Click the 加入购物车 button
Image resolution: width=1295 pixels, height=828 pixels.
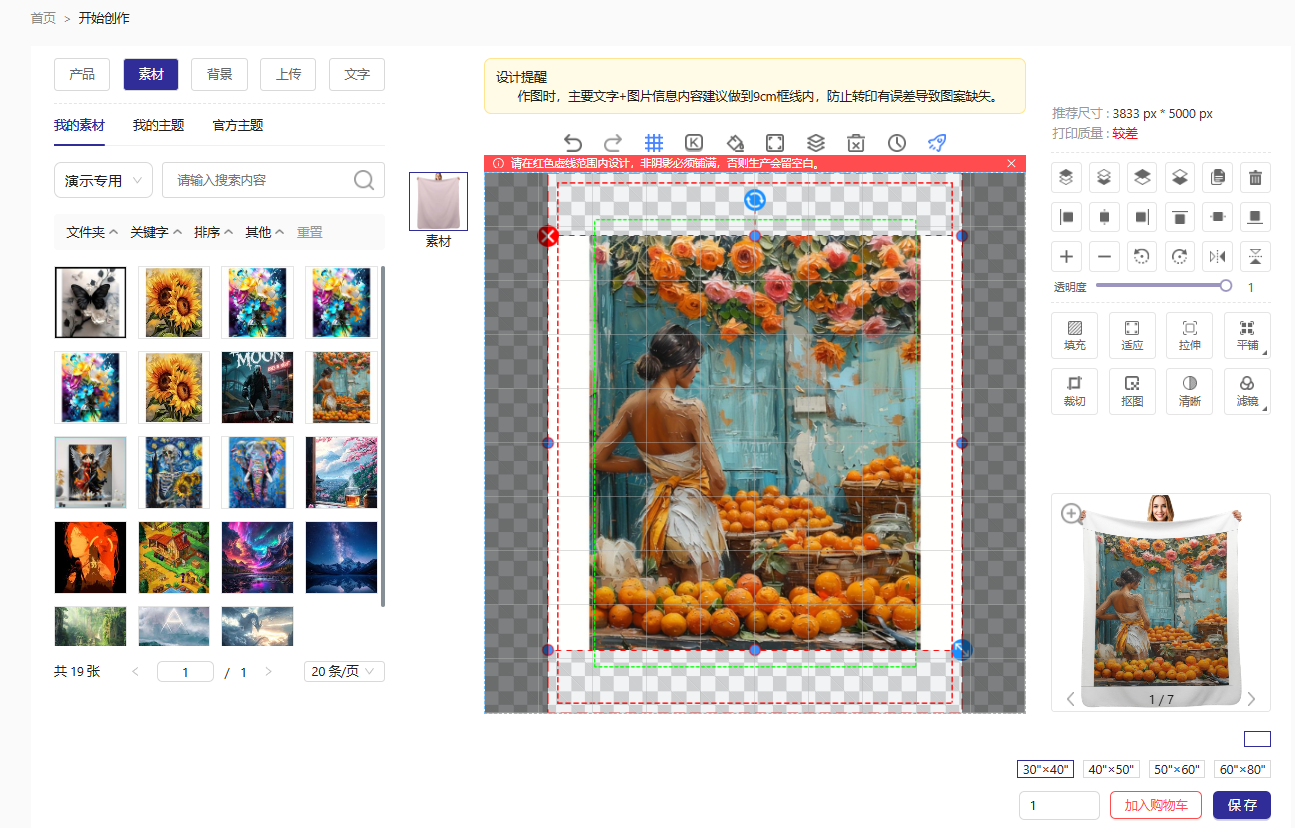[x=1155, y=805]
